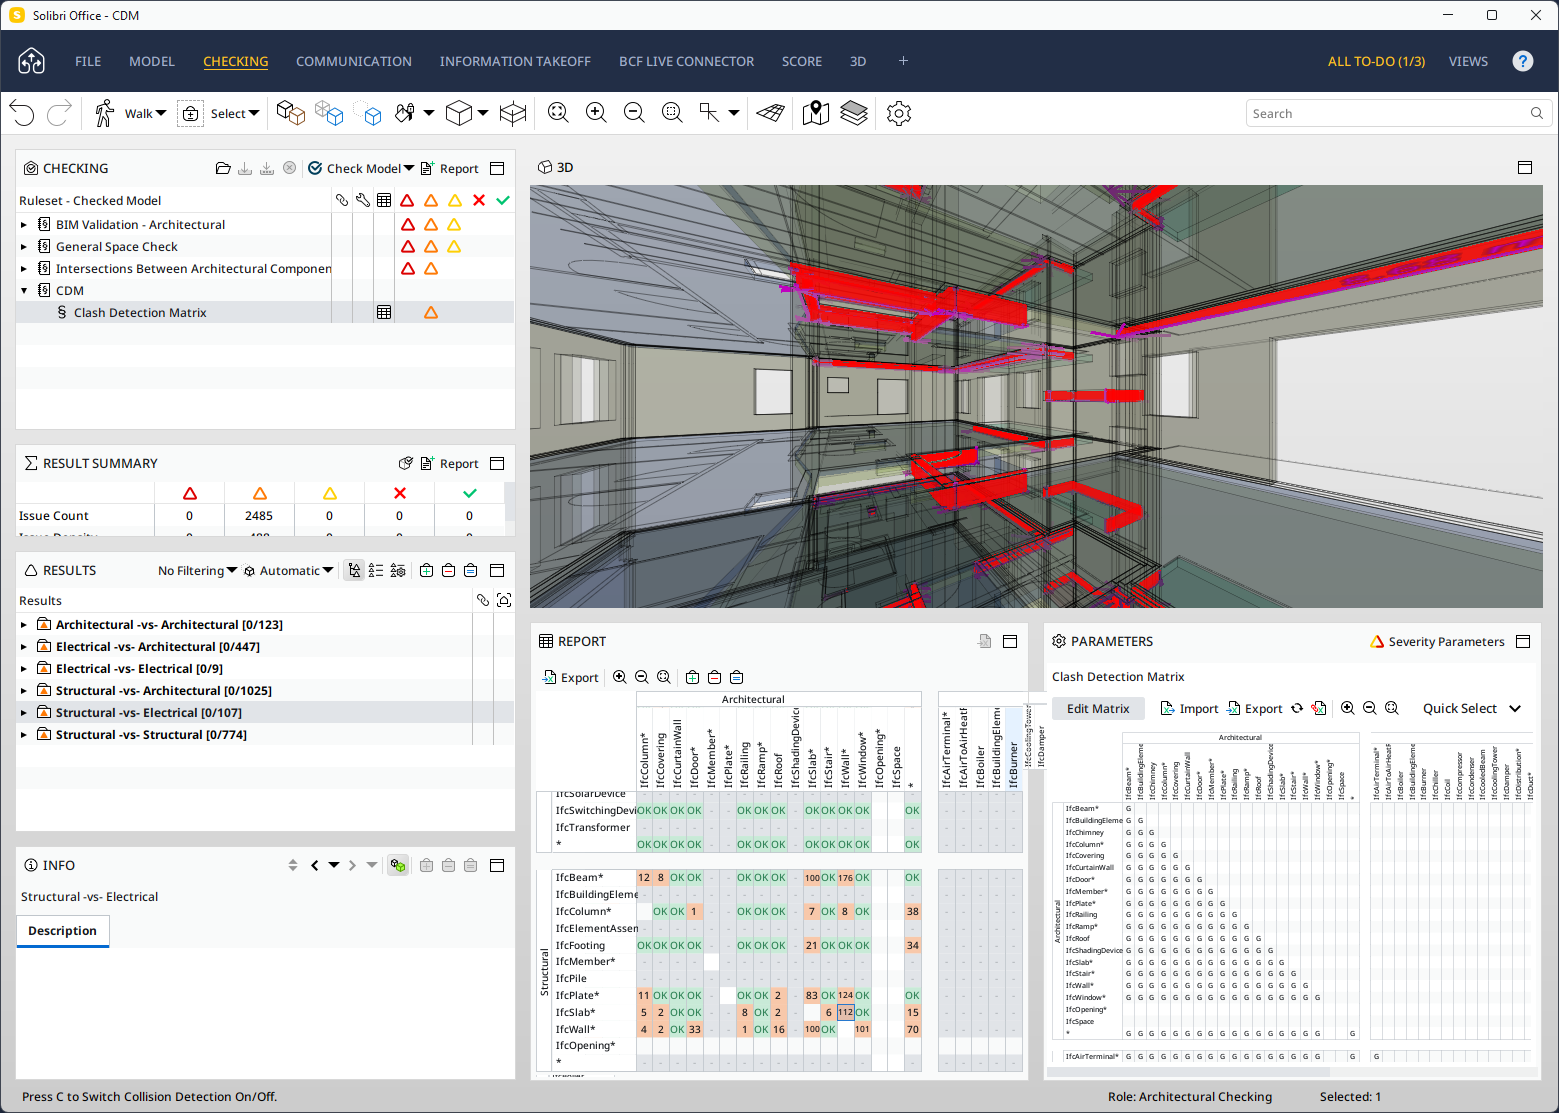
Task: Open the No Filtering dropdown
Action: (x=197, y=571)
